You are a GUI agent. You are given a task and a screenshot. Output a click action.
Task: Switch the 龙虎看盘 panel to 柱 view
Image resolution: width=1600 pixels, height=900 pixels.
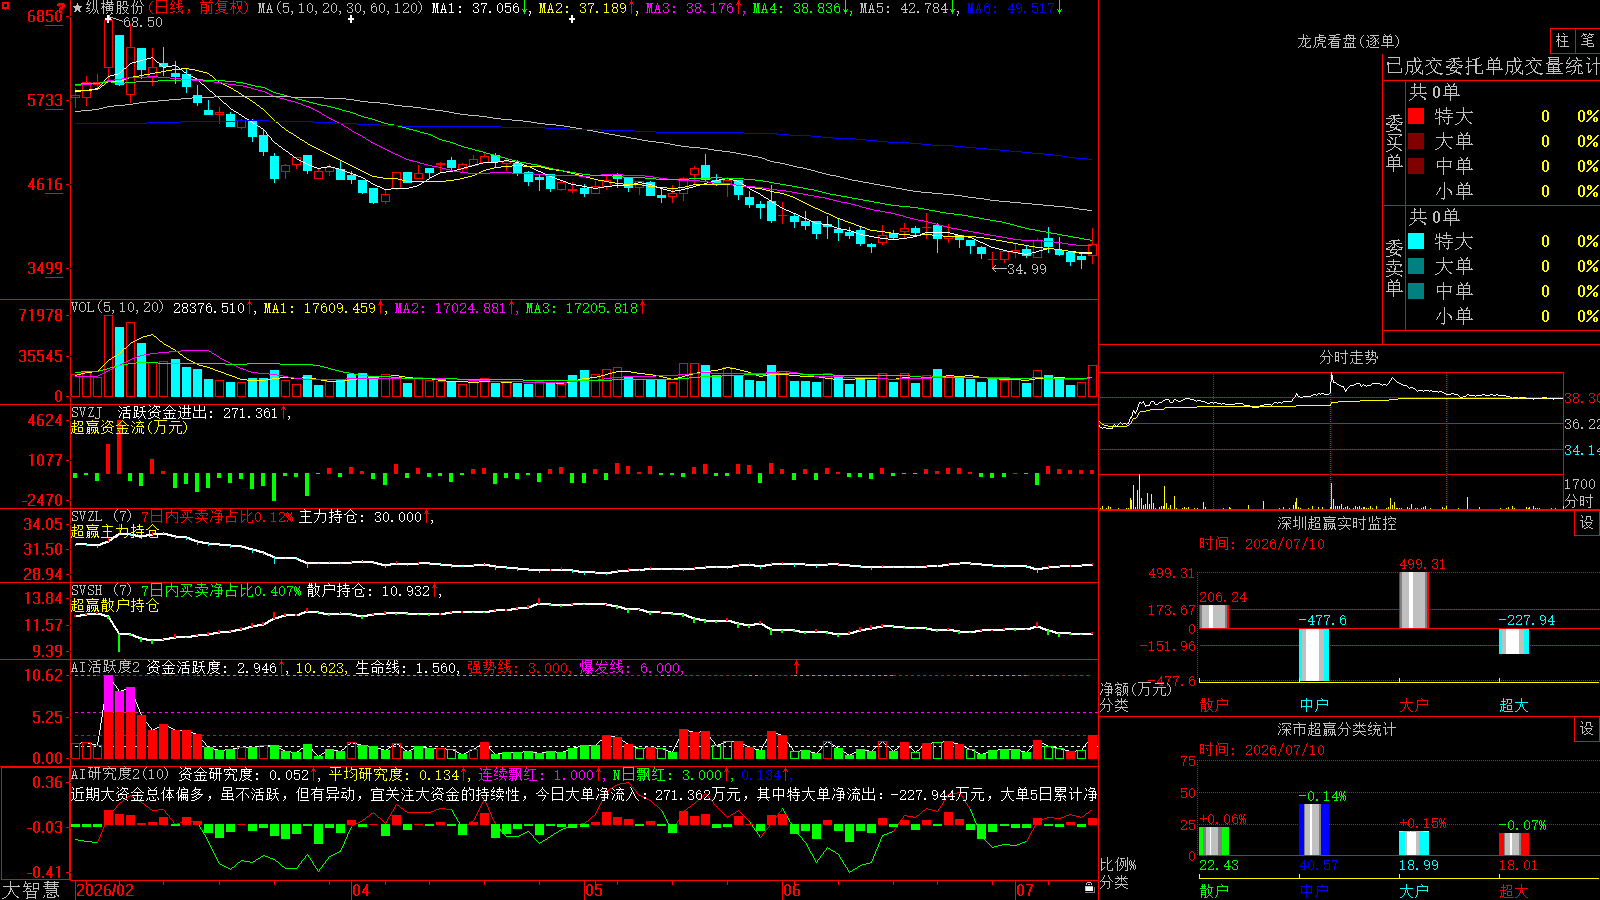[1562, 40]
